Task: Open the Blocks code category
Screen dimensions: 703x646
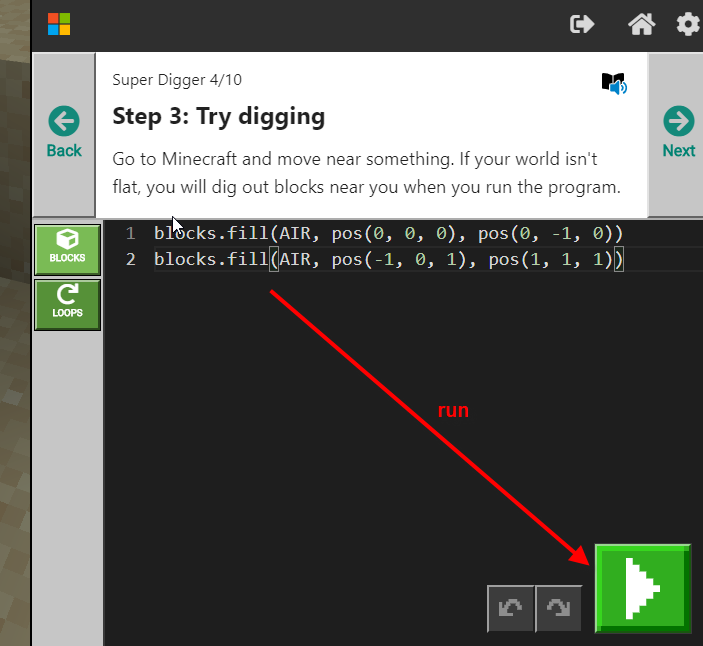Action: tap(68, 248)
